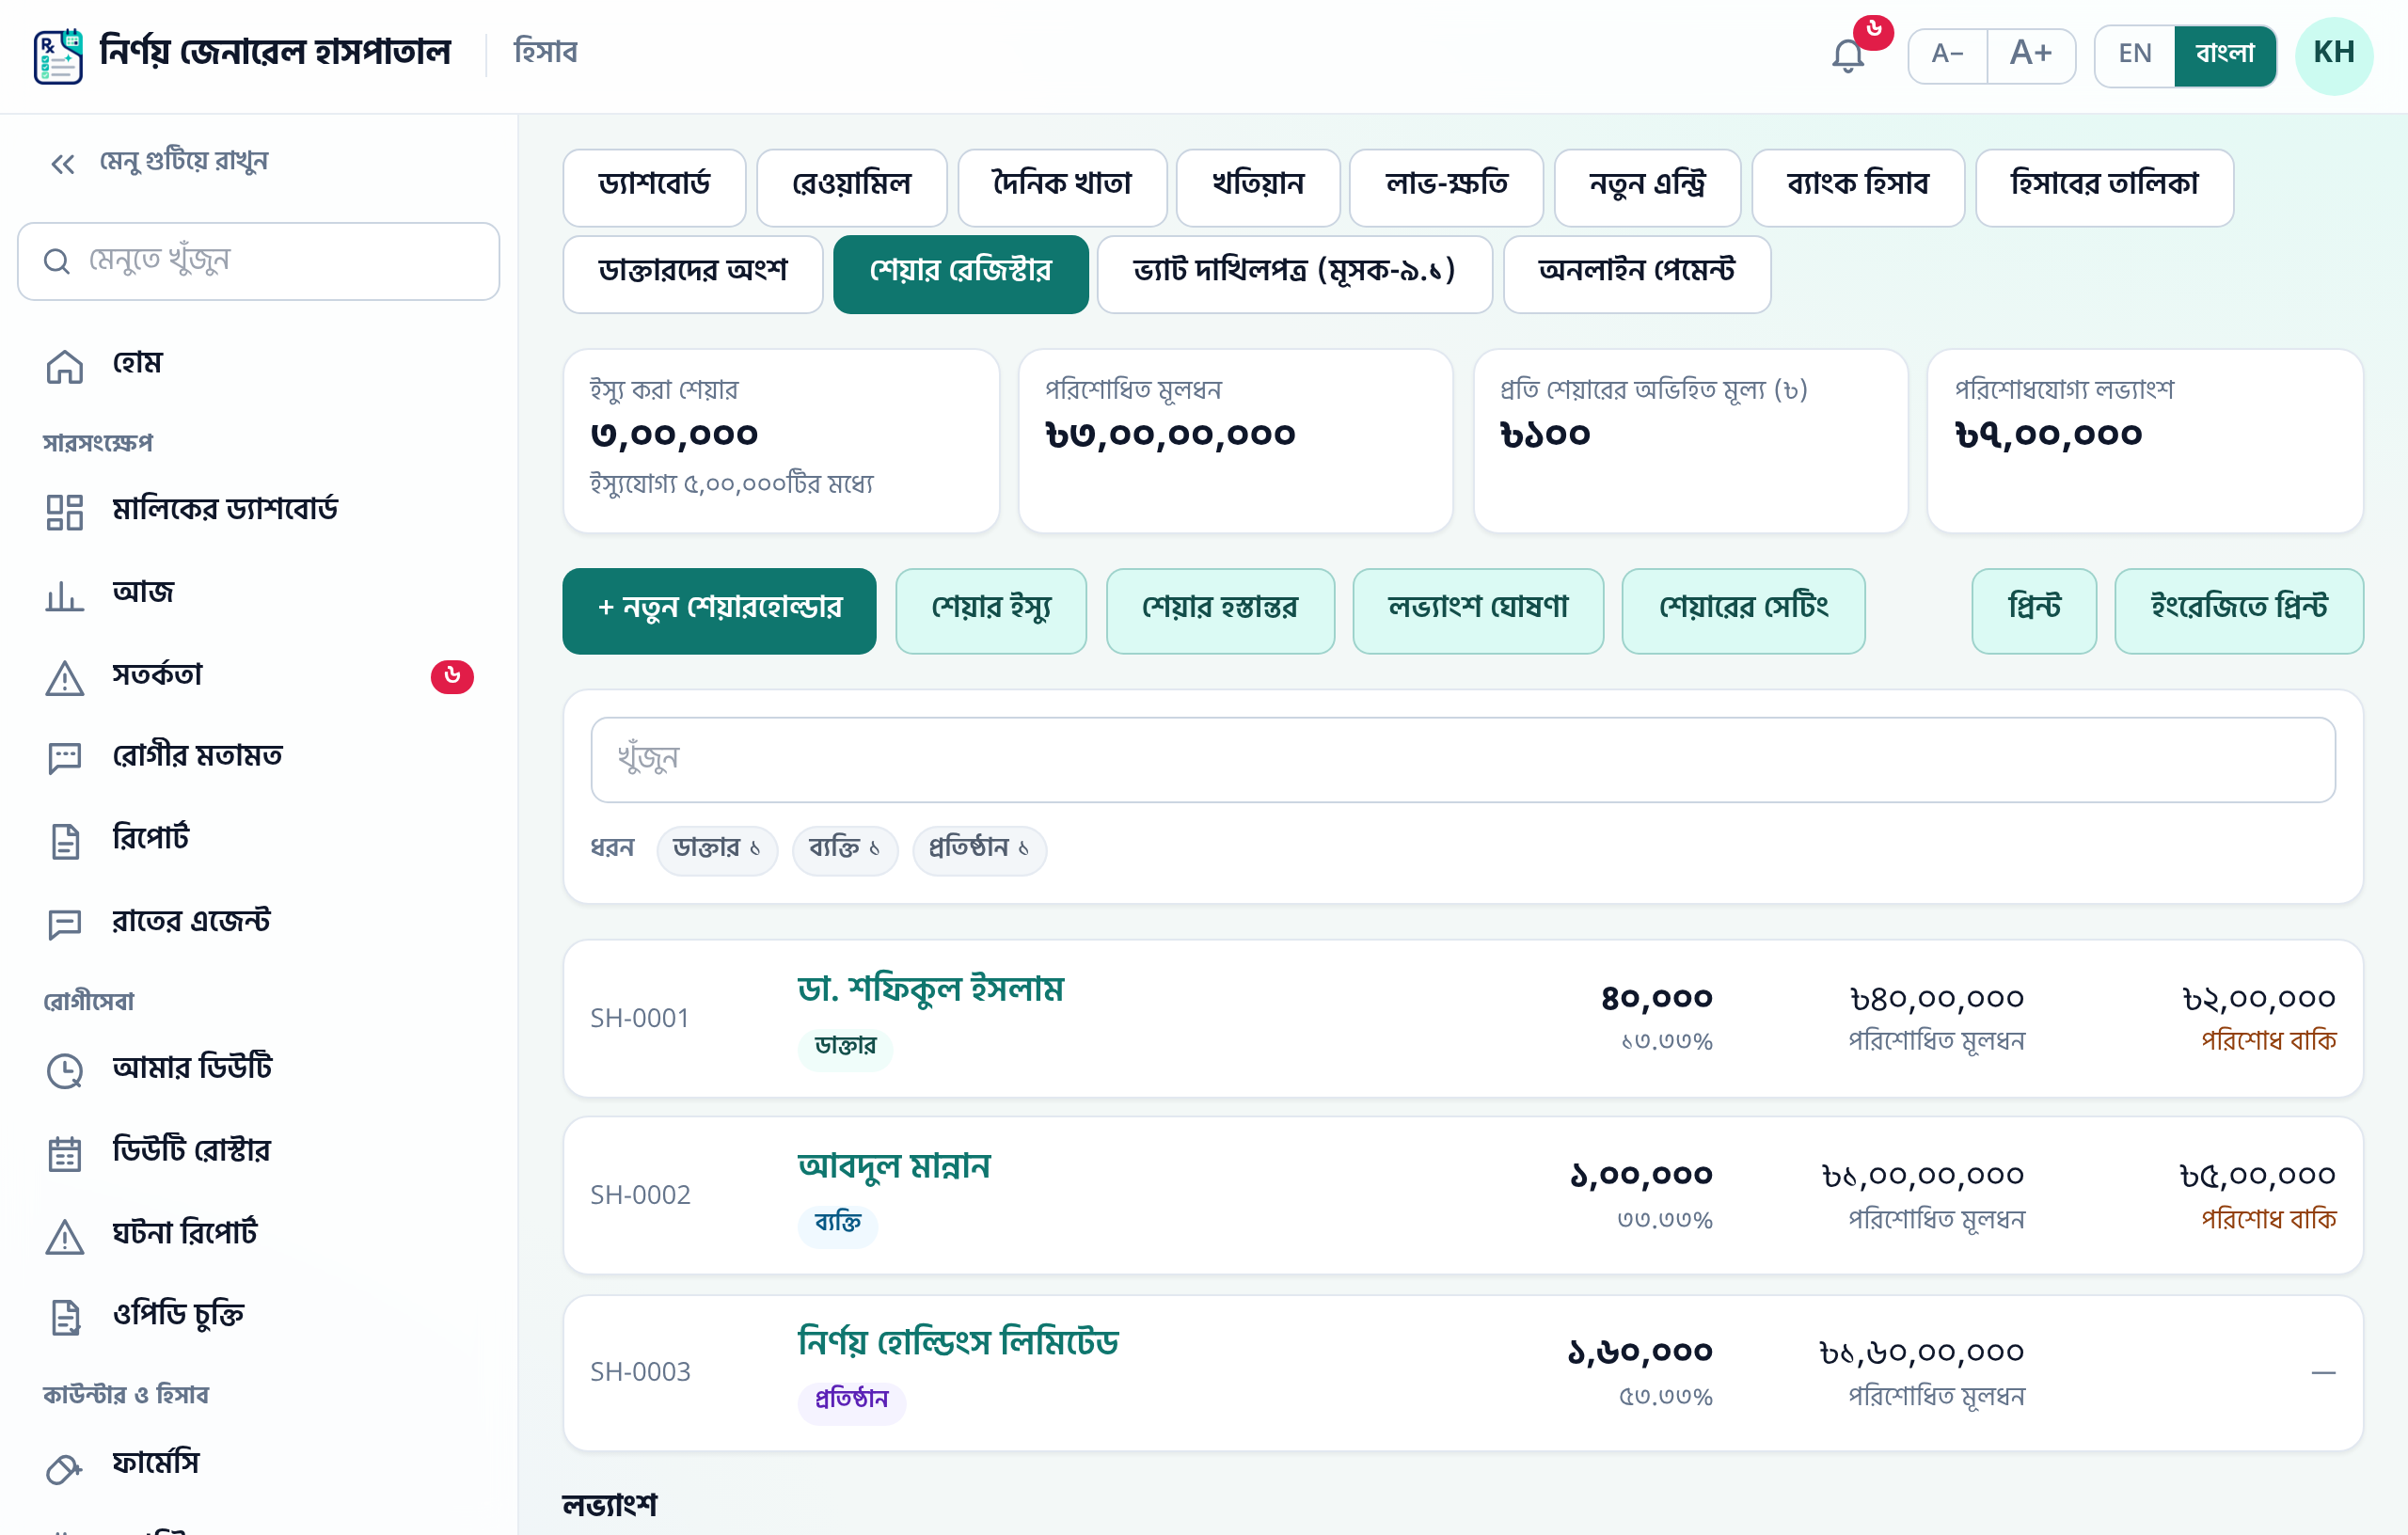Open মালিকের ড্যাশবোর্ড grid icon

(65, 512)
